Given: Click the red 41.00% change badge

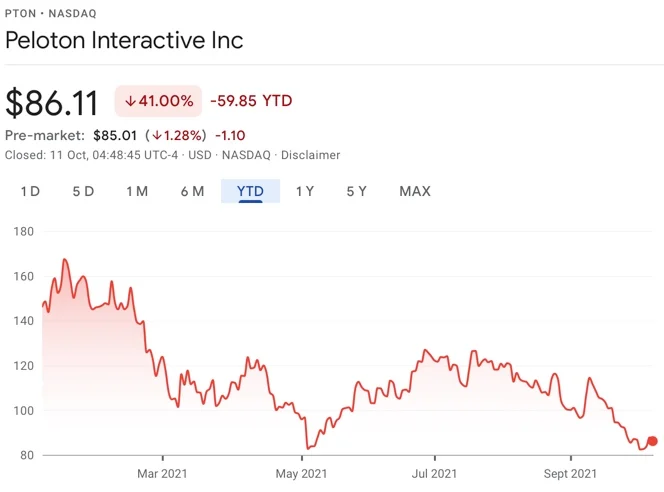Looking at the screenshot, I should tap(158, 101).
